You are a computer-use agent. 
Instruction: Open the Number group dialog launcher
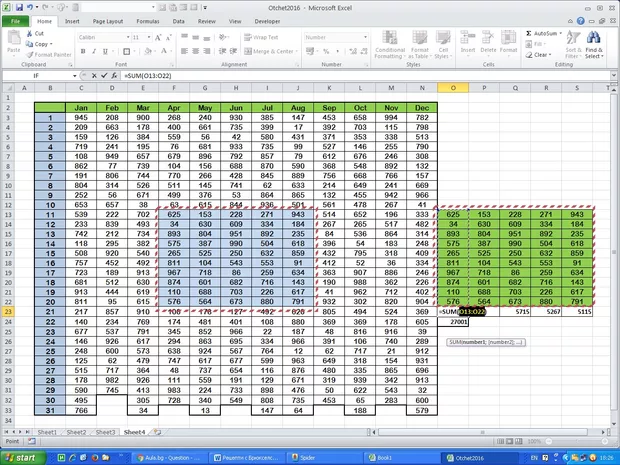coord(367,65)
